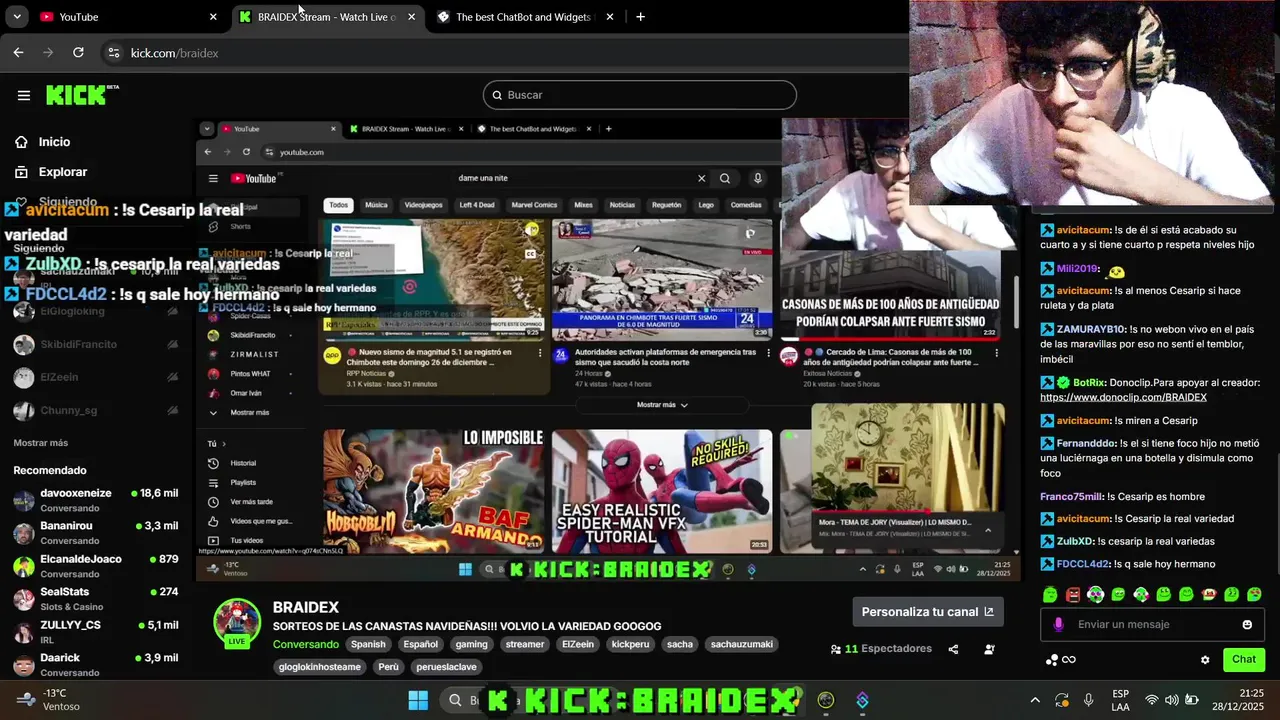Switch to The best ChatBot tab
Image resolution: width=1280 pixels, height=720 pixels.
click(524, 17)
